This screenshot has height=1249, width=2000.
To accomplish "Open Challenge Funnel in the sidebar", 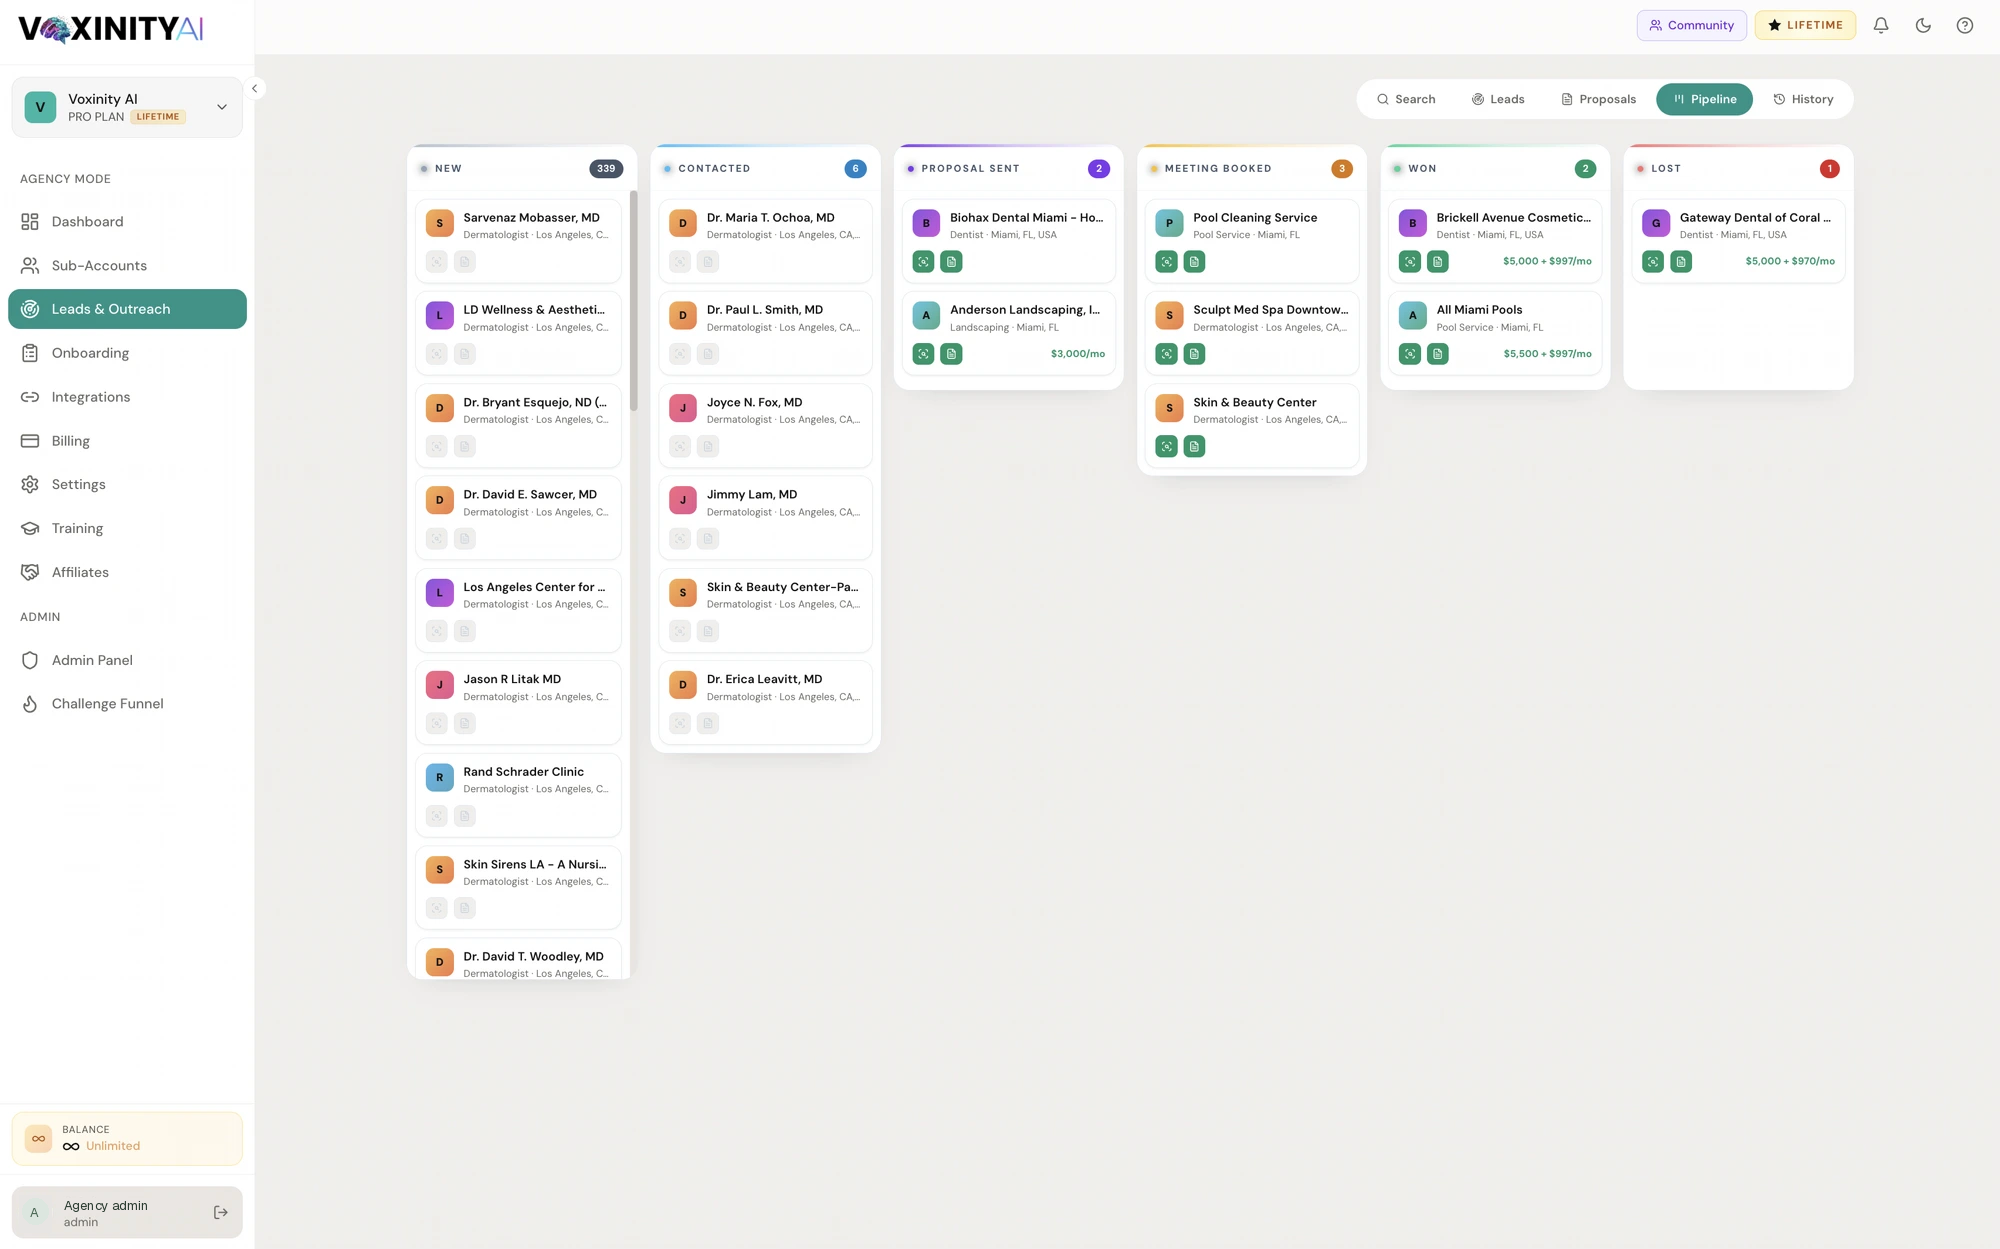I will tap(127, 704).
